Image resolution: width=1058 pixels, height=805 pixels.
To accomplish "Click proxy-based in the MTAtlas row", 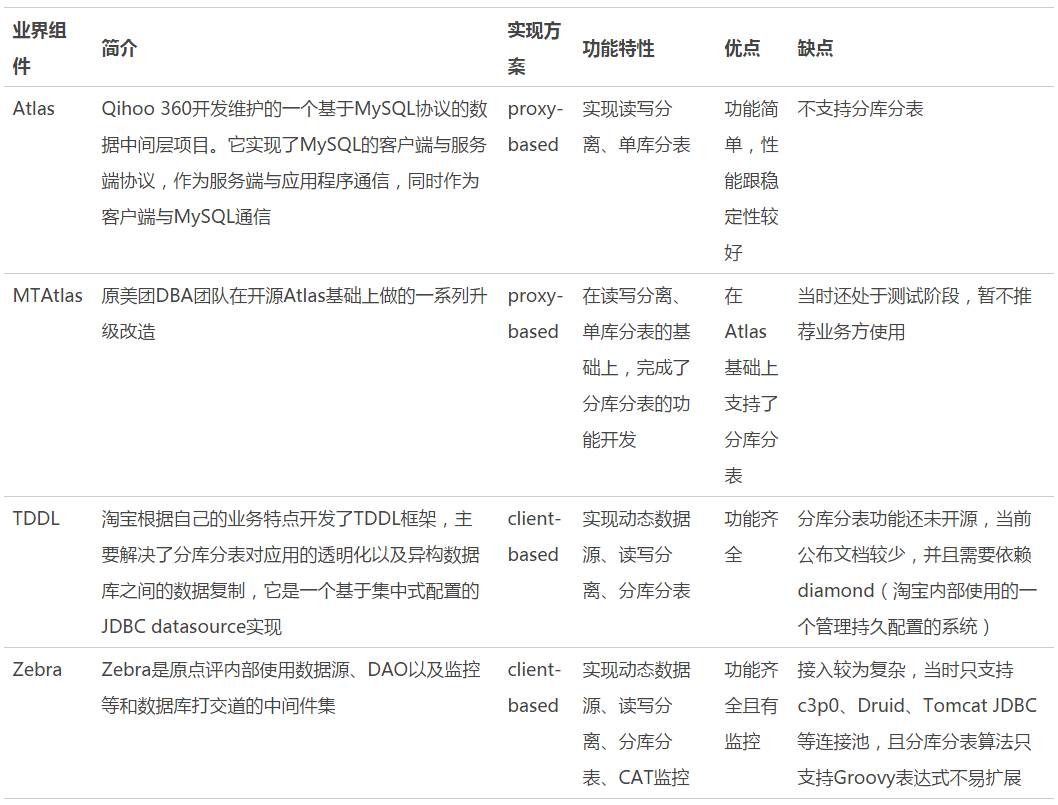I will pos(535,314).
